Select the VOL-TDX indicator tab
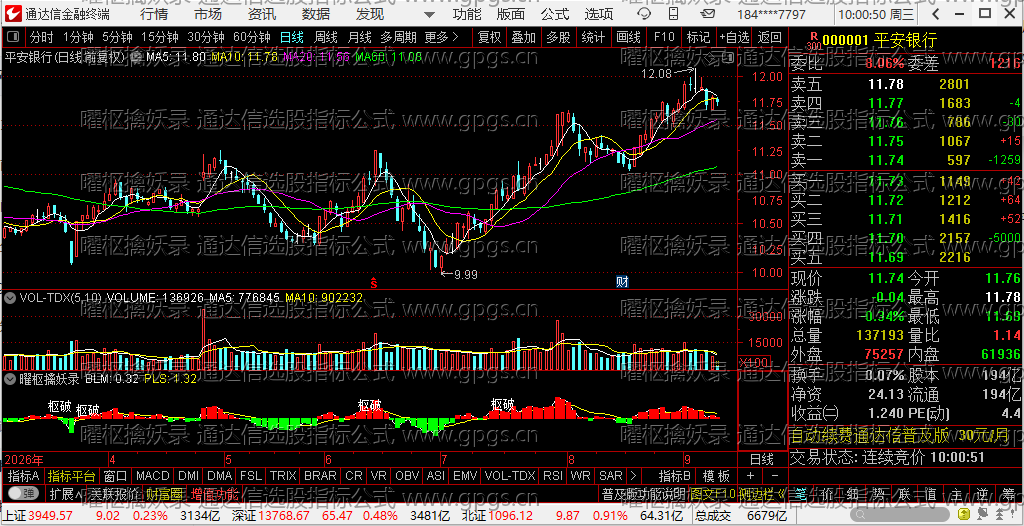The image size is (1024, 526). point(510,476)
